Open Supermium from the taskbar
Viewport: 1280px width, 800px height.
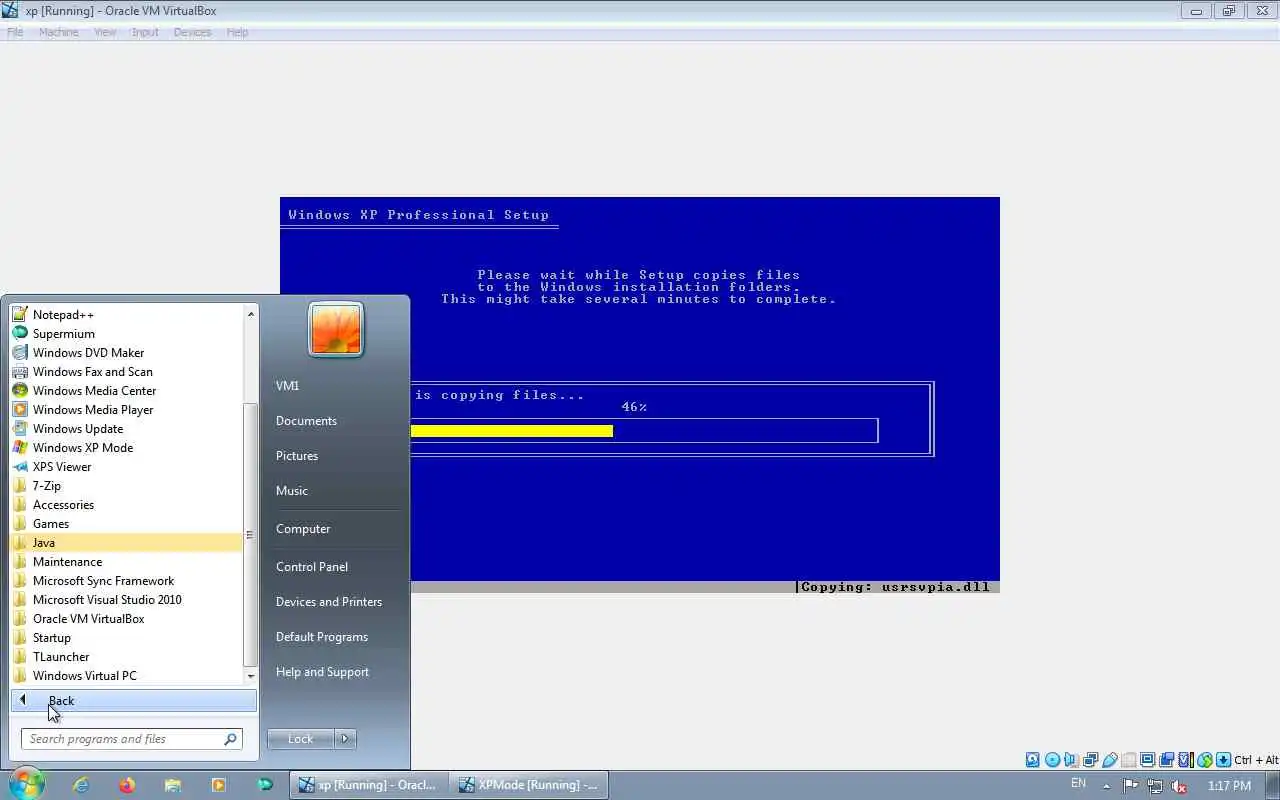click(x=265, y=785)
